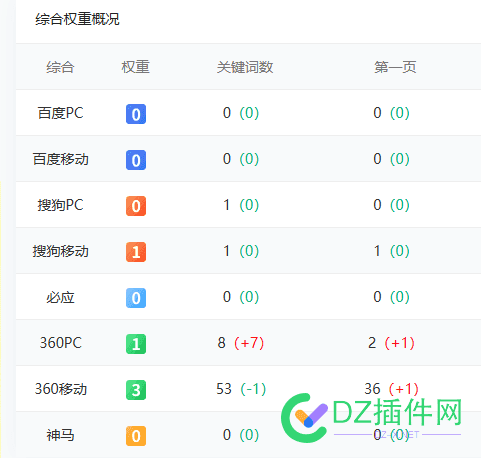Click 搜狗移动 first-page value 1 (0)

tap(391, 251)
